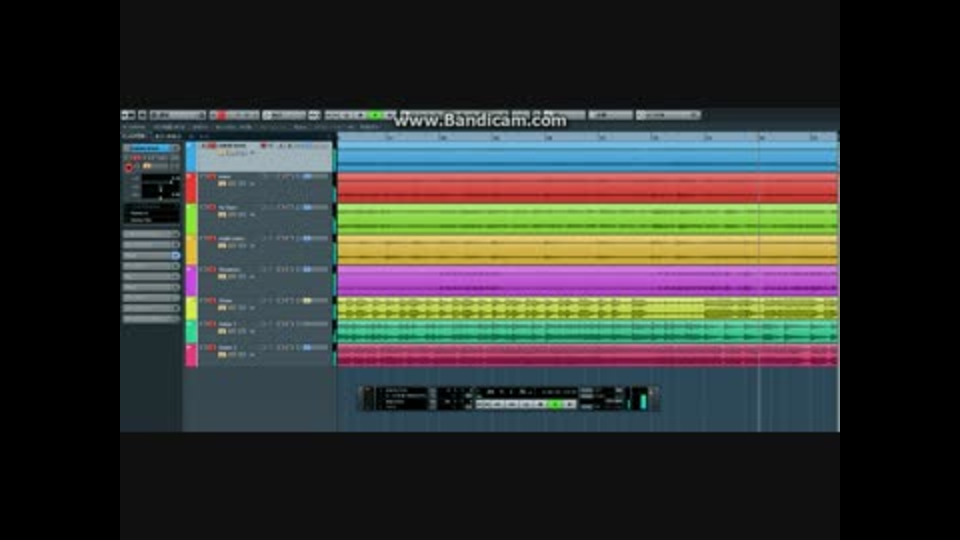Click the inspector volume fader display
The height and width of the screenshot is (540, 960).
tap(161, 187)
